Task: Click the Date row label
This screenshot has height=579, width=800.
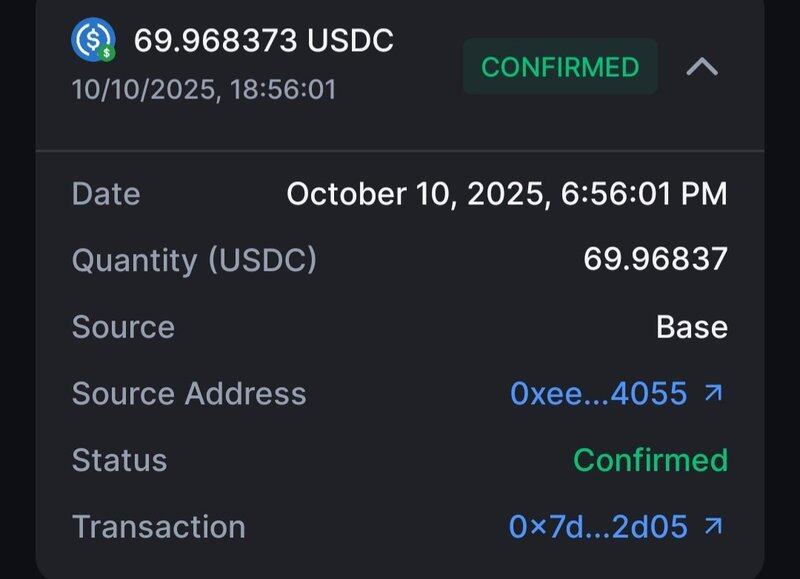Action: point(106,193)
